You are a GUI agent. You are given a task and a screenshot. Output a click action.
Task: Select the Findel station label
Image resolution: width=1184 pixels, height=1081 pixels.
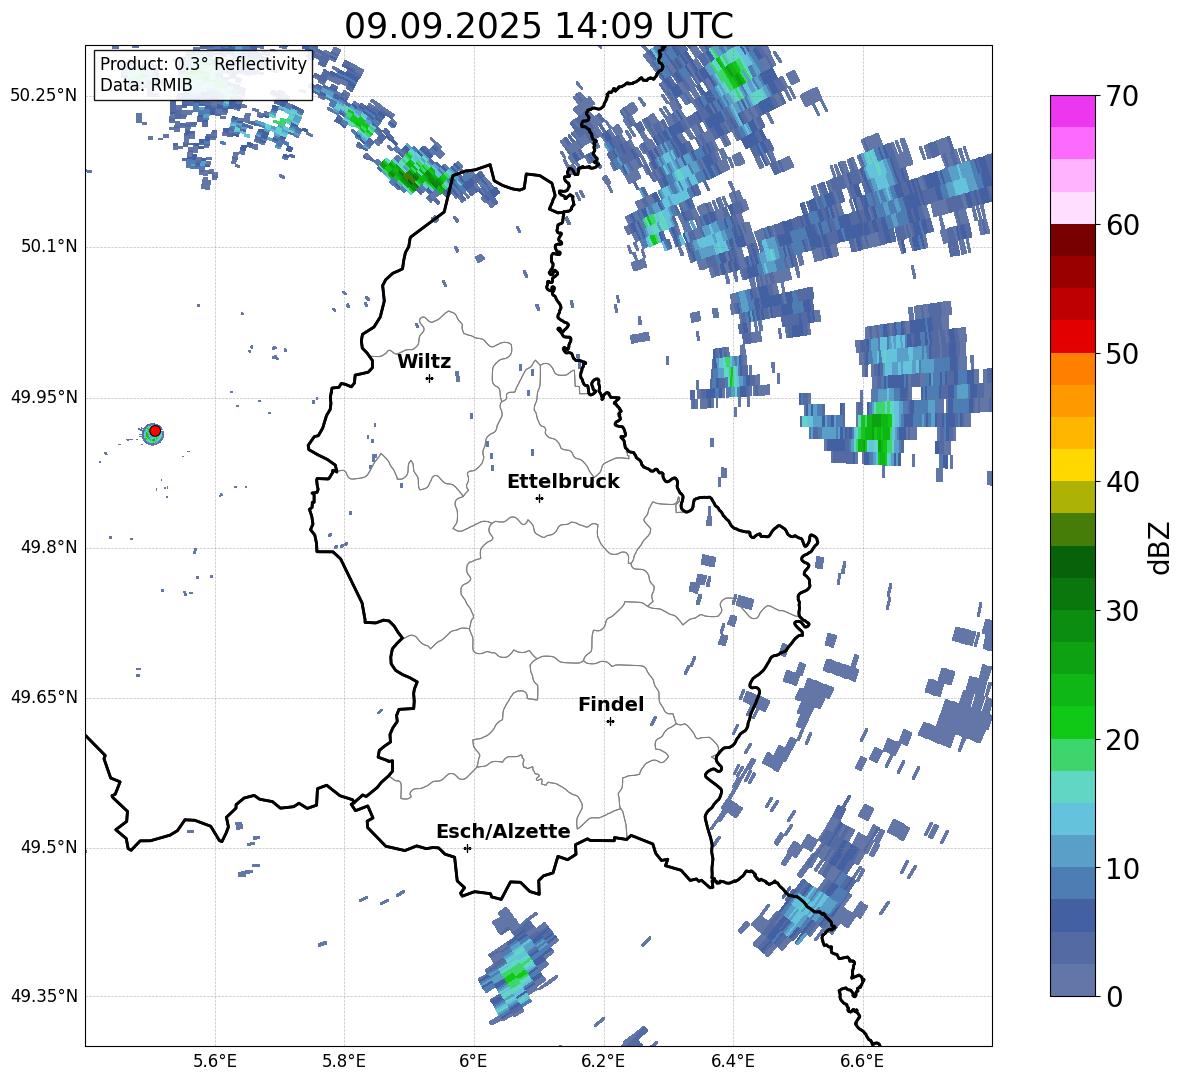coord(611,704)
